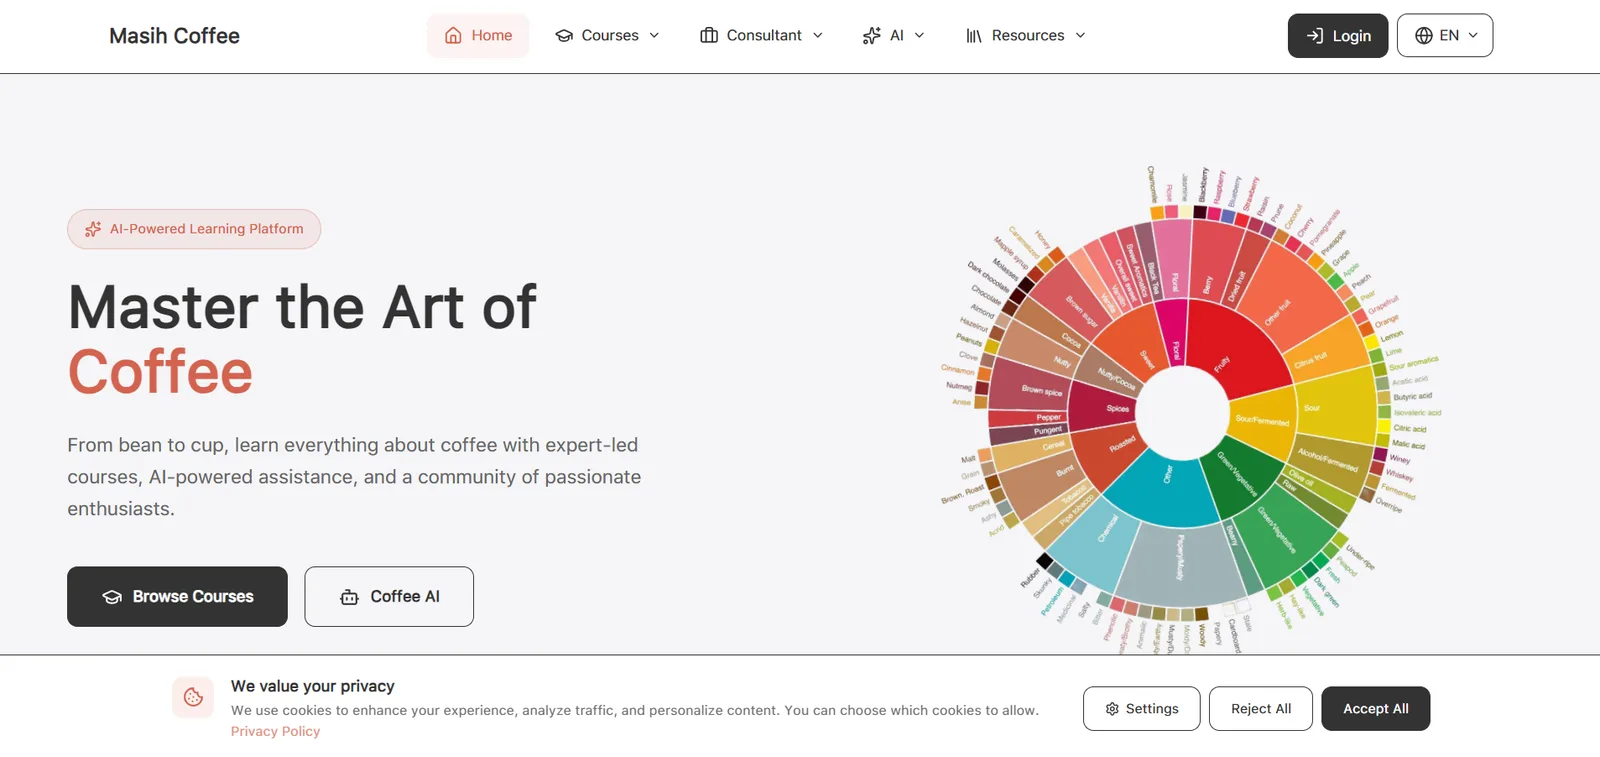This screenshot has height=757, width=1600.
Task: Accept all cookies
Action: click(x=1376, y=709)
